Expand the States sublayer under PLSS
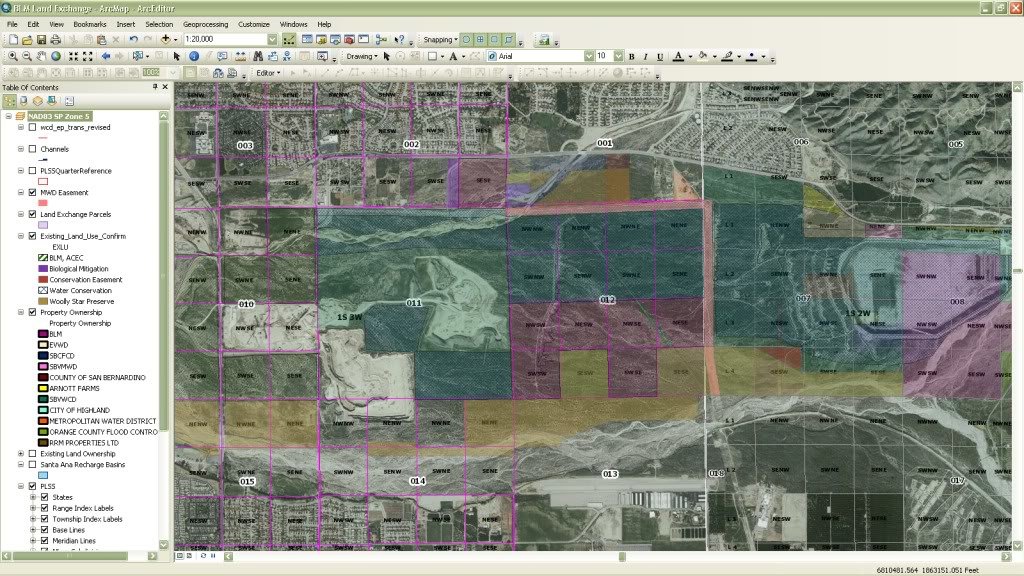1024x576 pixels. click(33, 498)
